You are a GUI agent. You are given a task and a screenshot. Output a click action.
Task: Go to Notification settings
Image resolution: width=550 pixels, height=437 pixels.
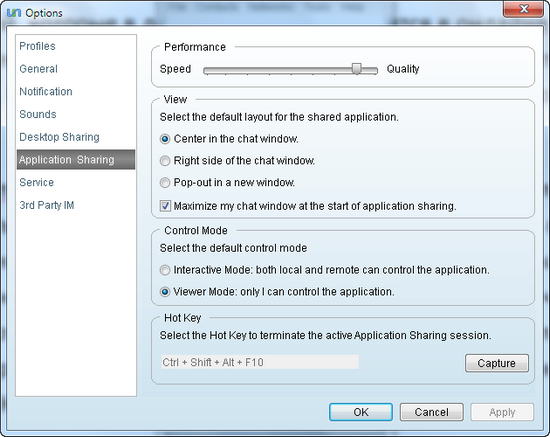(x=46, y=92)
